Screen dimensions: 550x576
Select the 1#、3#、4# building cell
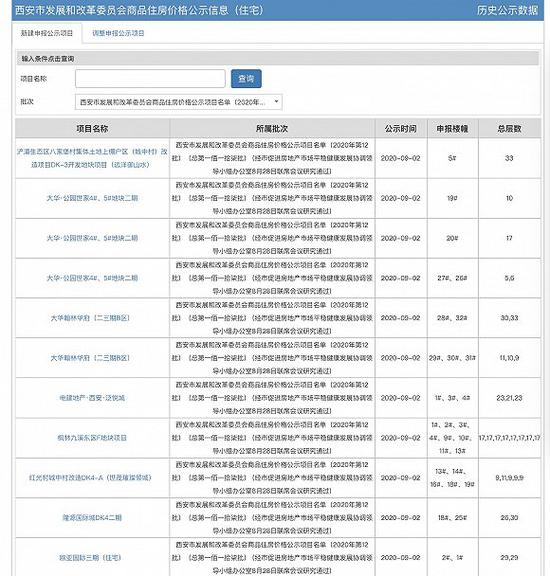[x=452, y=398]
